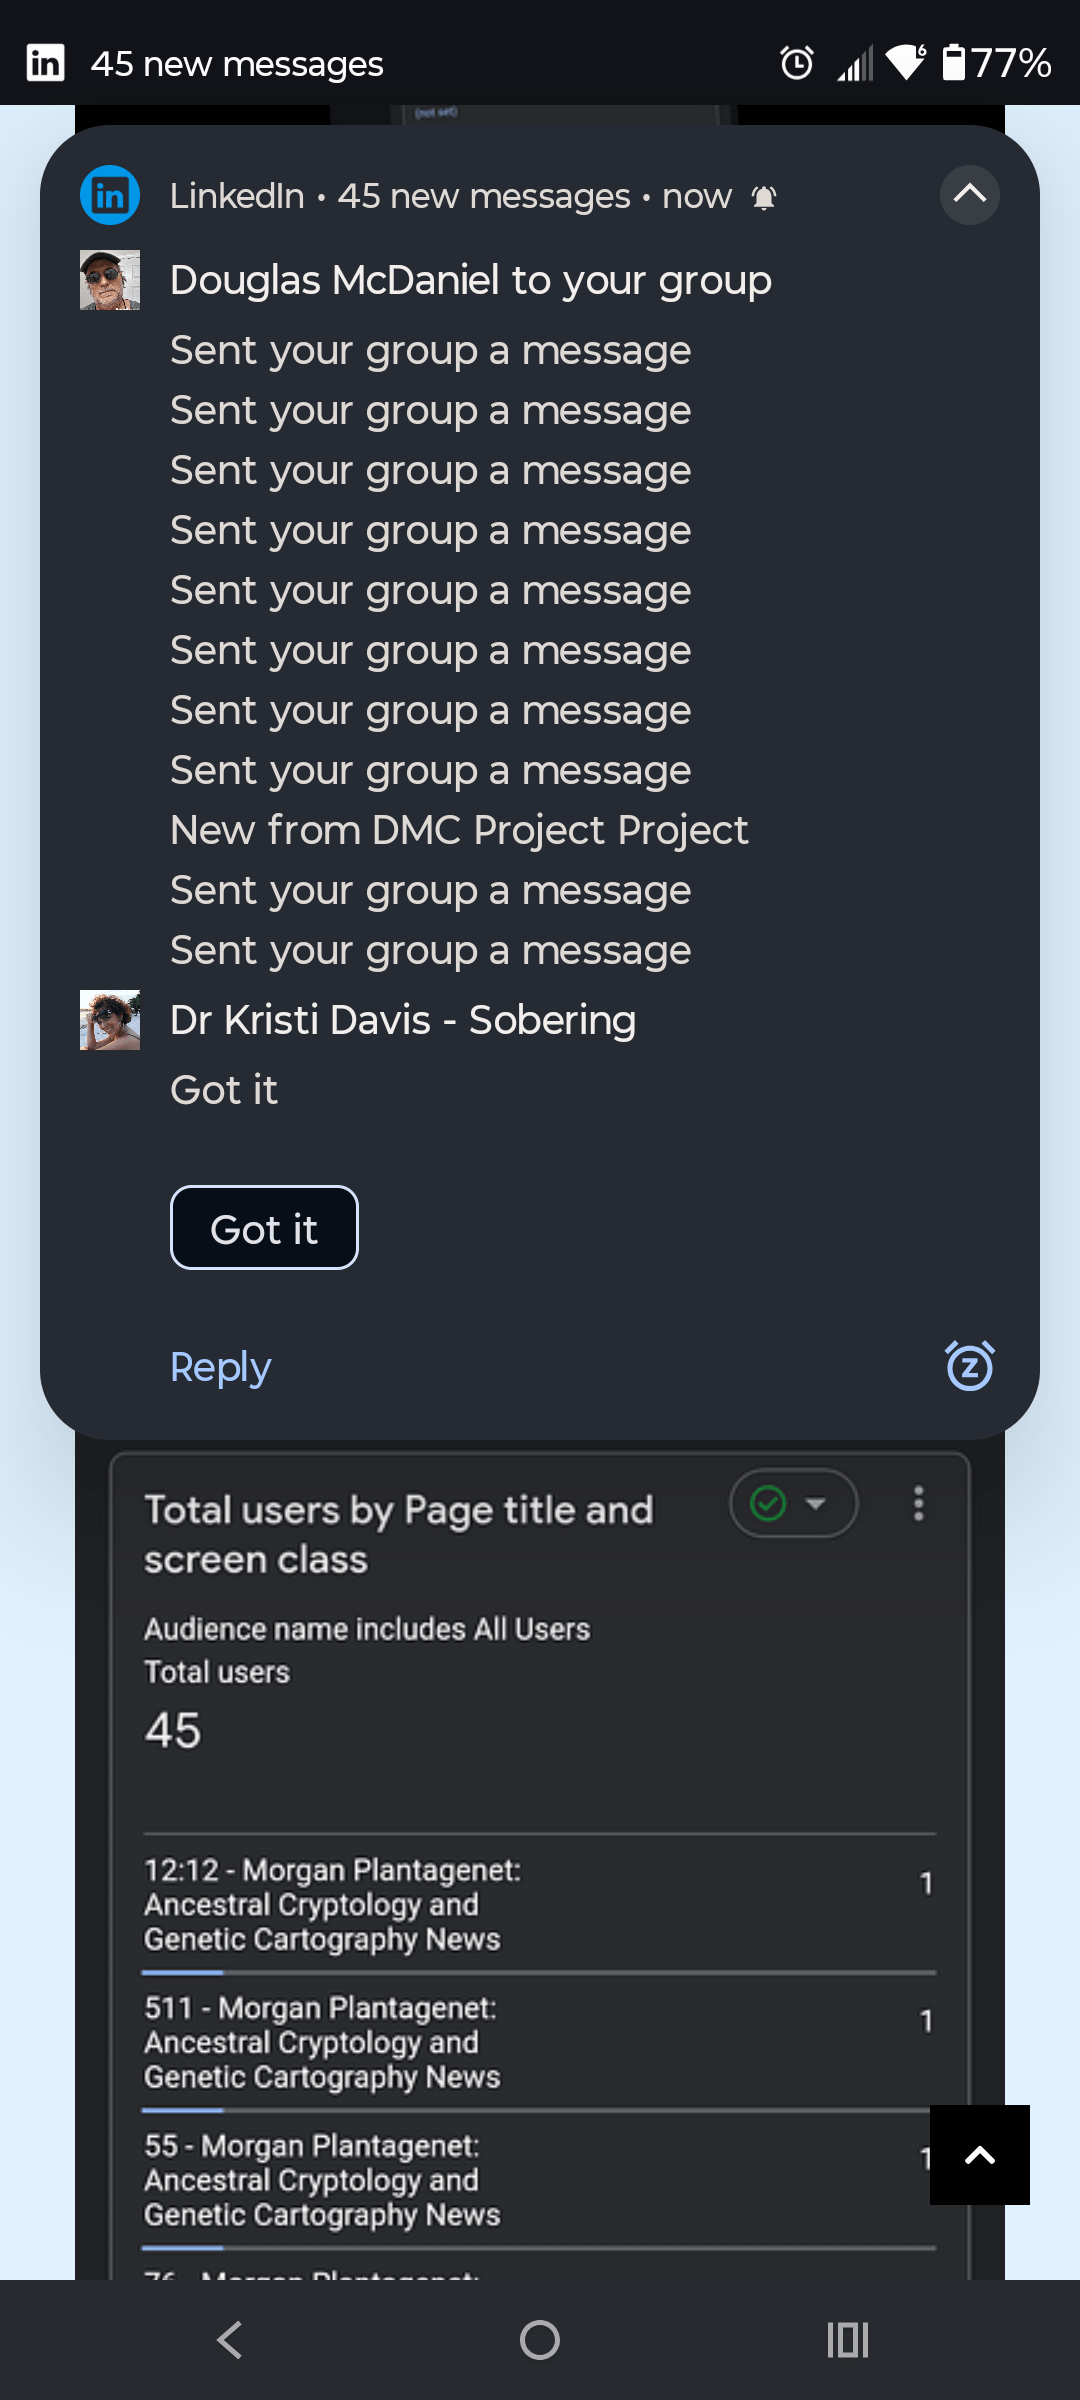Image resolution: width=1080 pixels, height=2400 pixels.
Task: Tap the alarm clock status bar icon
Action: tap(797, 63)
